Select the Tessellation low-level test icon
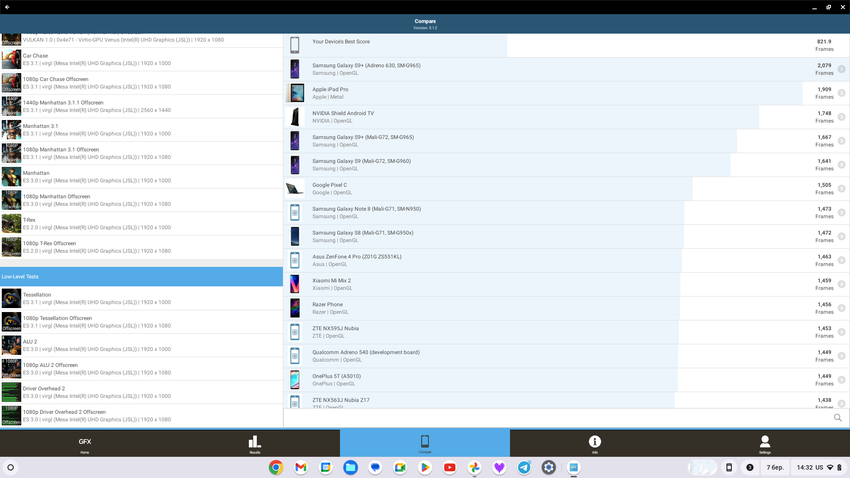This screenshot has height=478, width=850. point(11,299)
